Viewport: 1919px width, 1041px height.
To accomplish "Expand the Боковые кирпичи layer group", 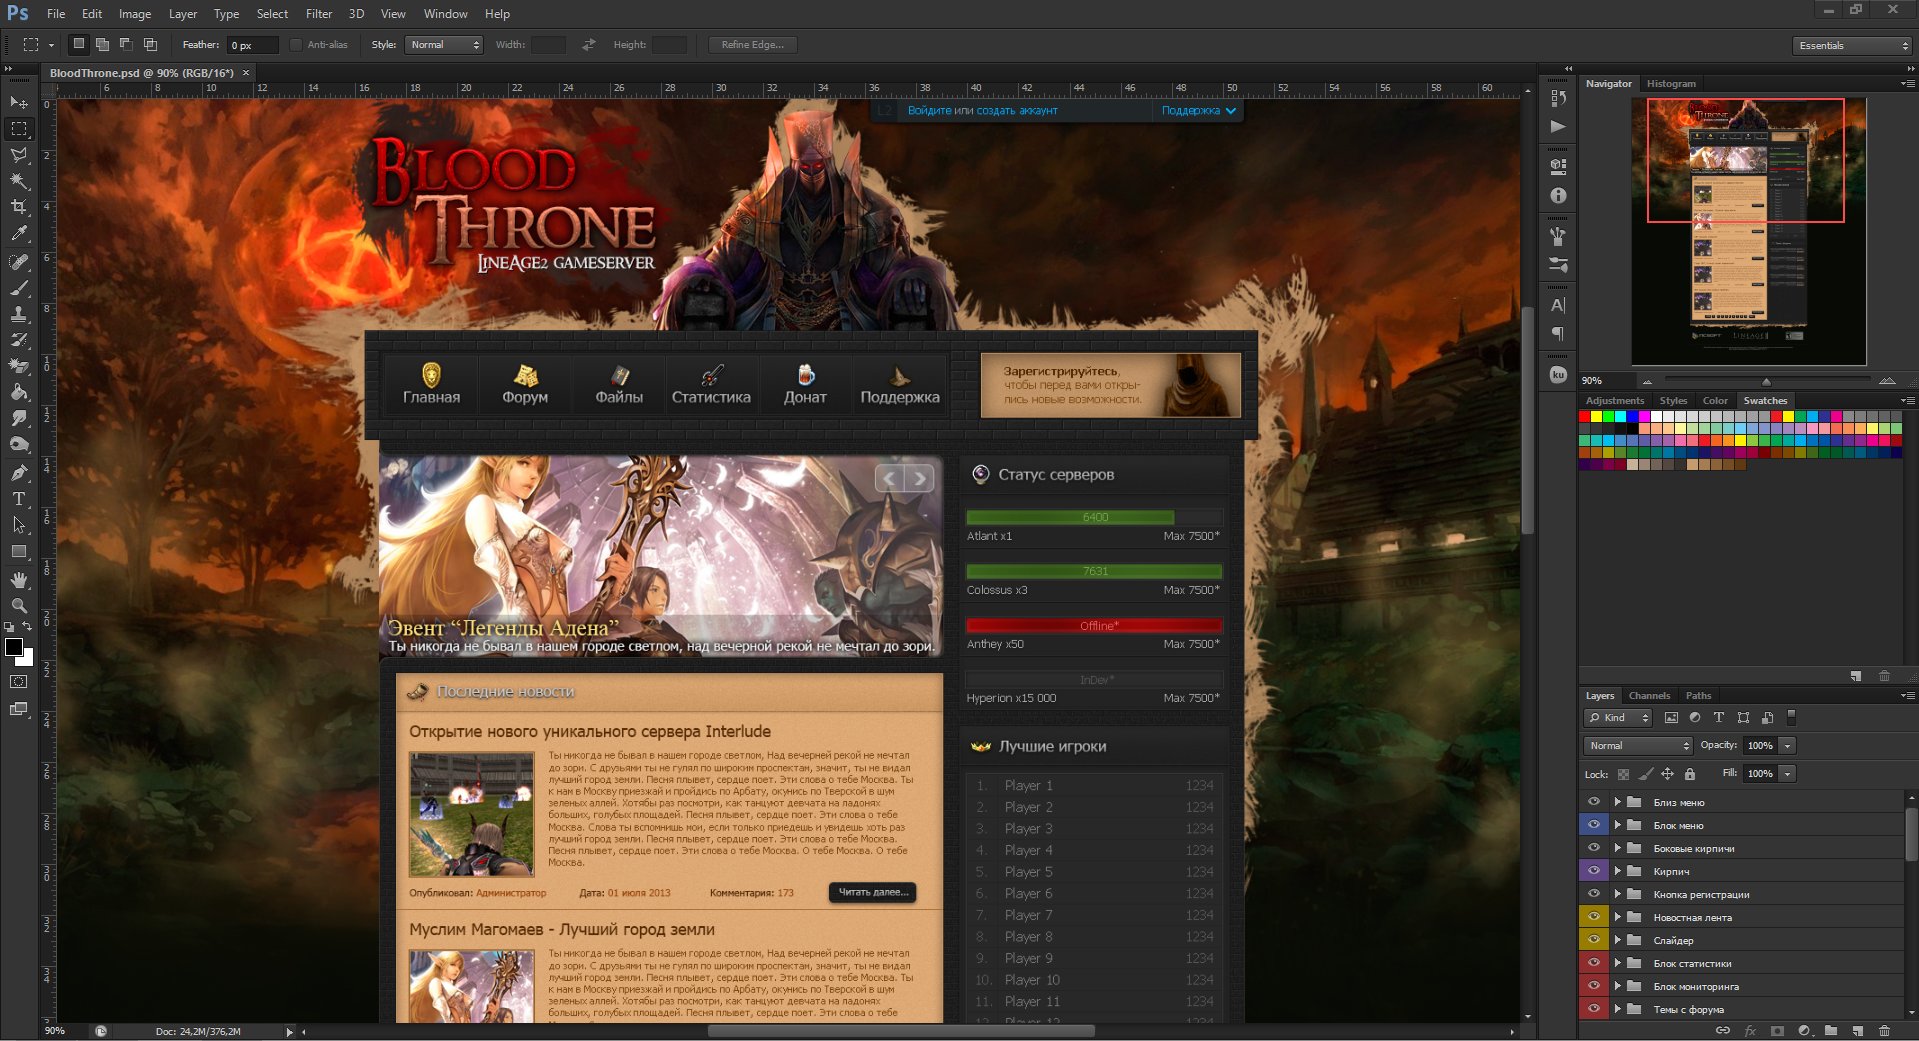I will (x=1617, y=848).
